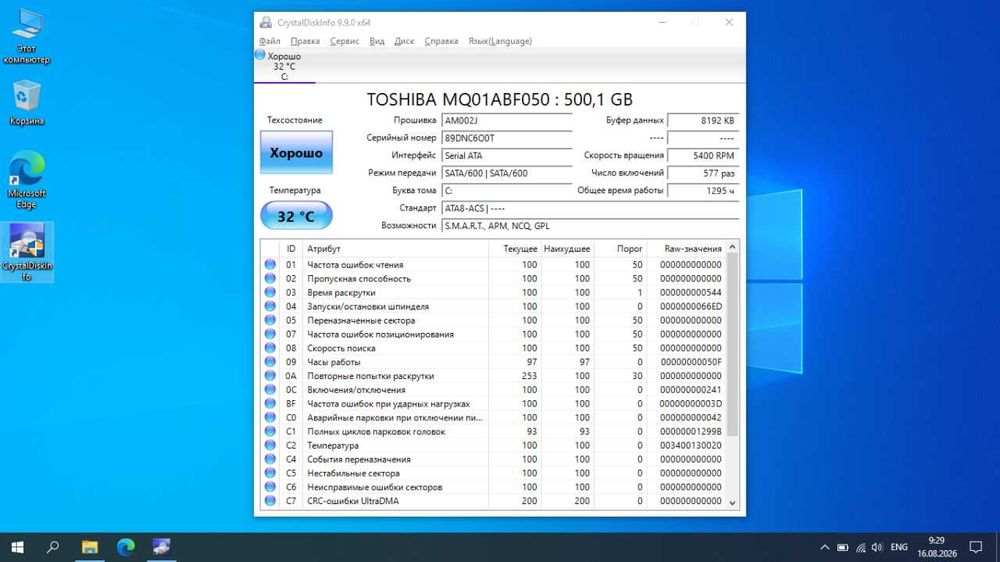Image resolution: width=1000 pixels, height=562 pixels.
Task: Click the Атрибут column header
Action: [395, 249]
